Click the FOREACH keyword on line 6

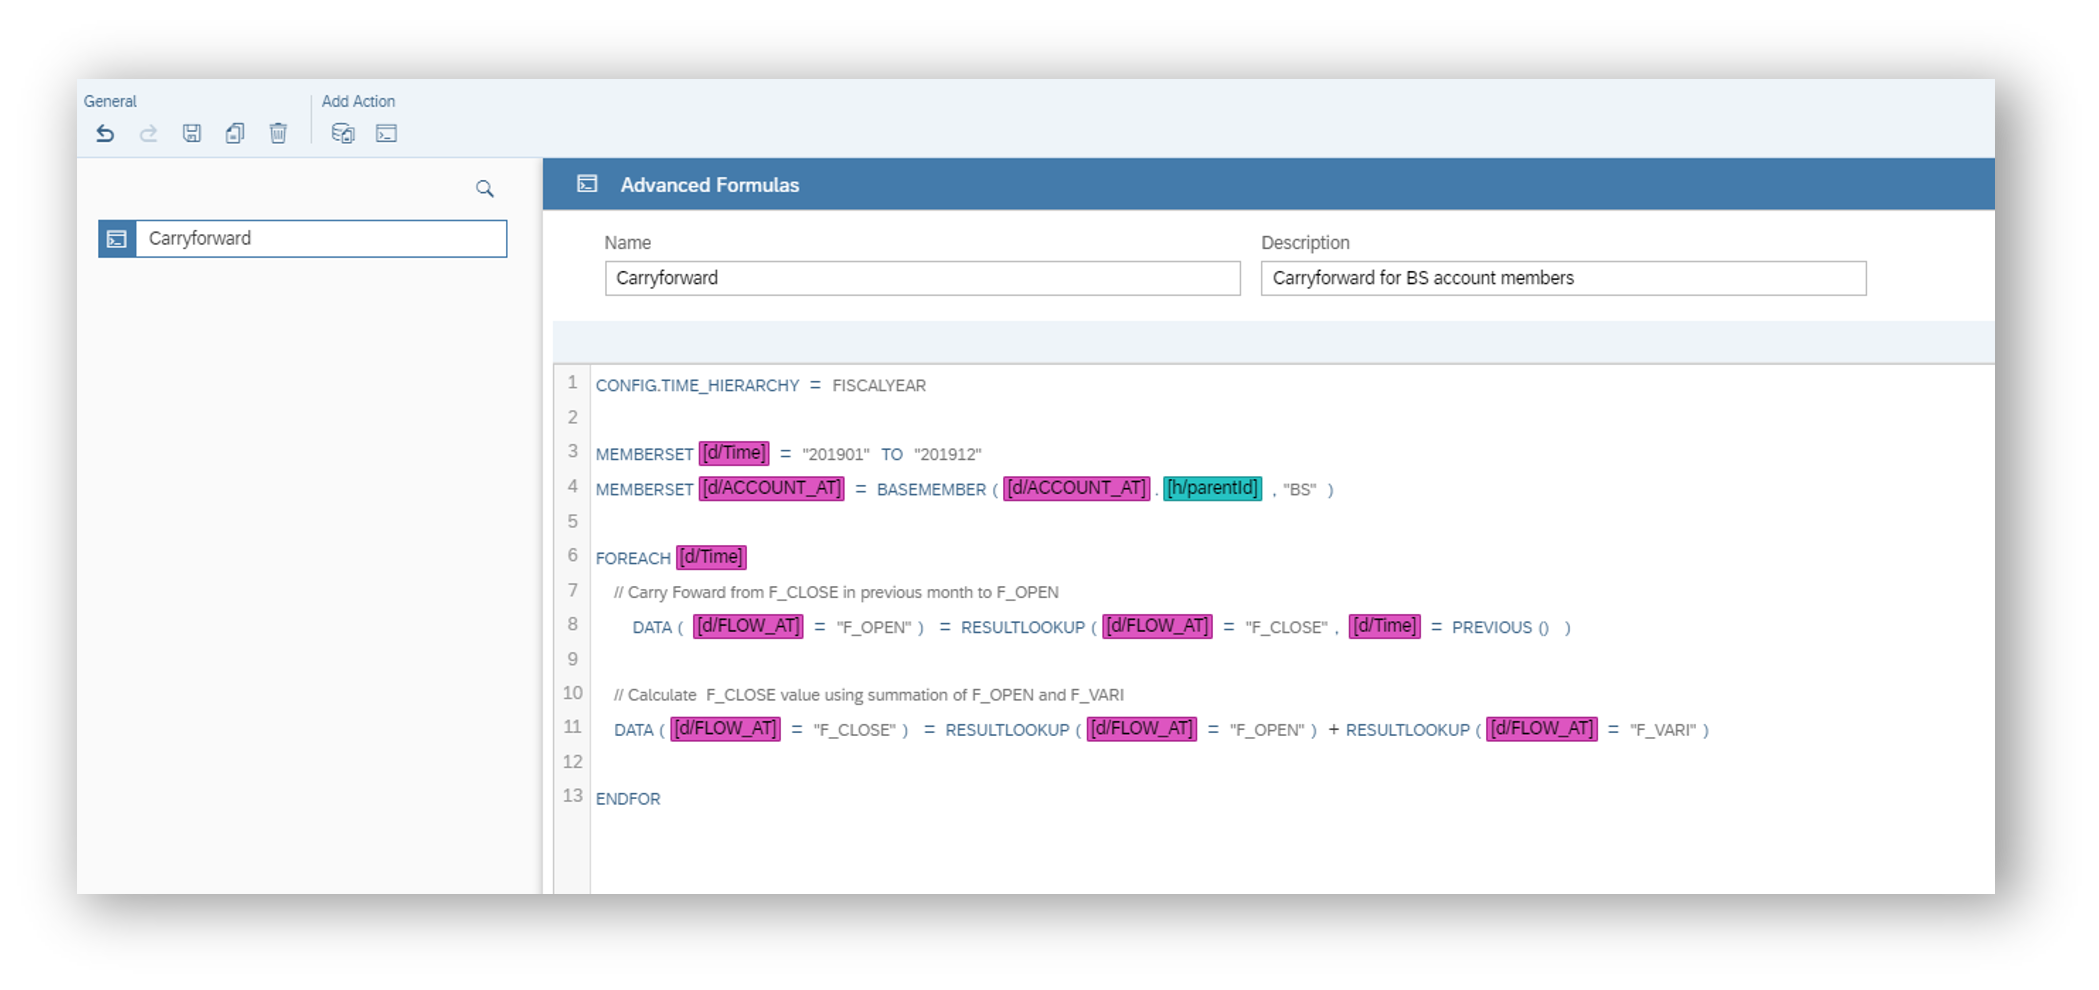click(633, 558)
